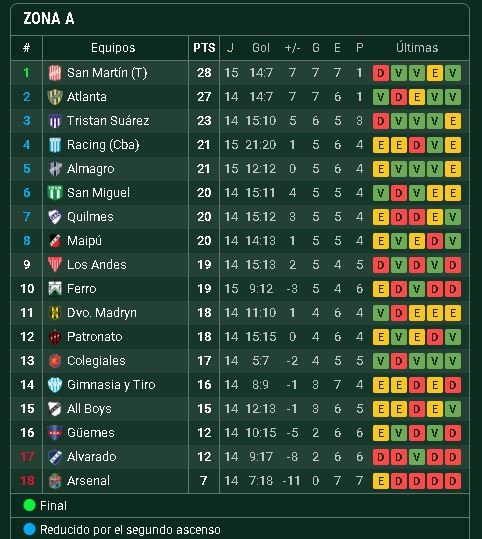Image resolution: width=482 pixels, height=539 pixels.
Task: Sort by the PTS column header
Action: point(204,48)
